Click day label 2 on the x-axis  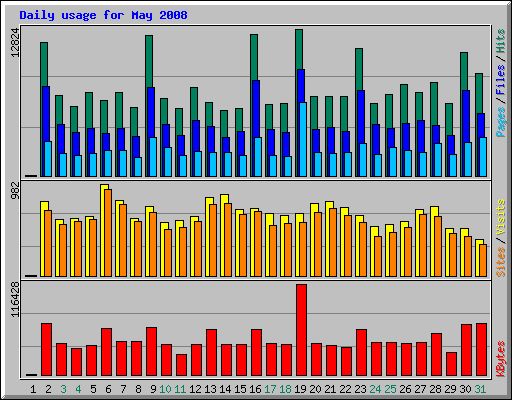coord(48,389)
